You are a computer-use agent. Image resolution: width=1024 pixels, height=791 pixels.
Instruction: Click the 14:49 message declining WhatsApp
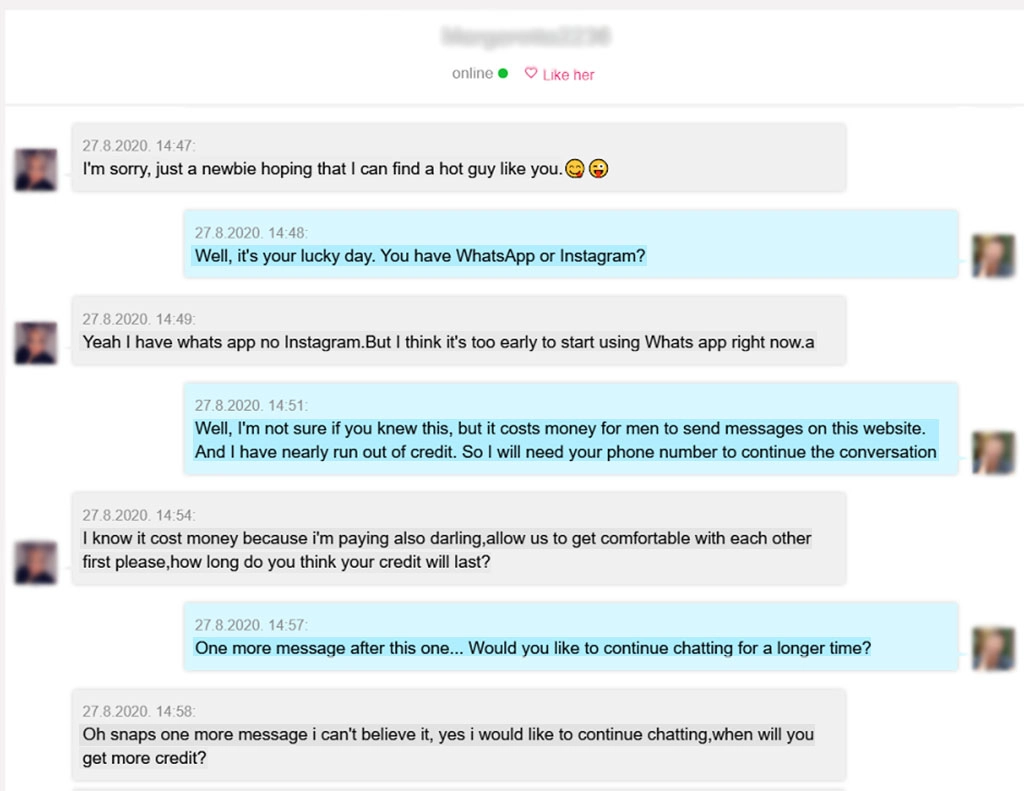point(447,342)
